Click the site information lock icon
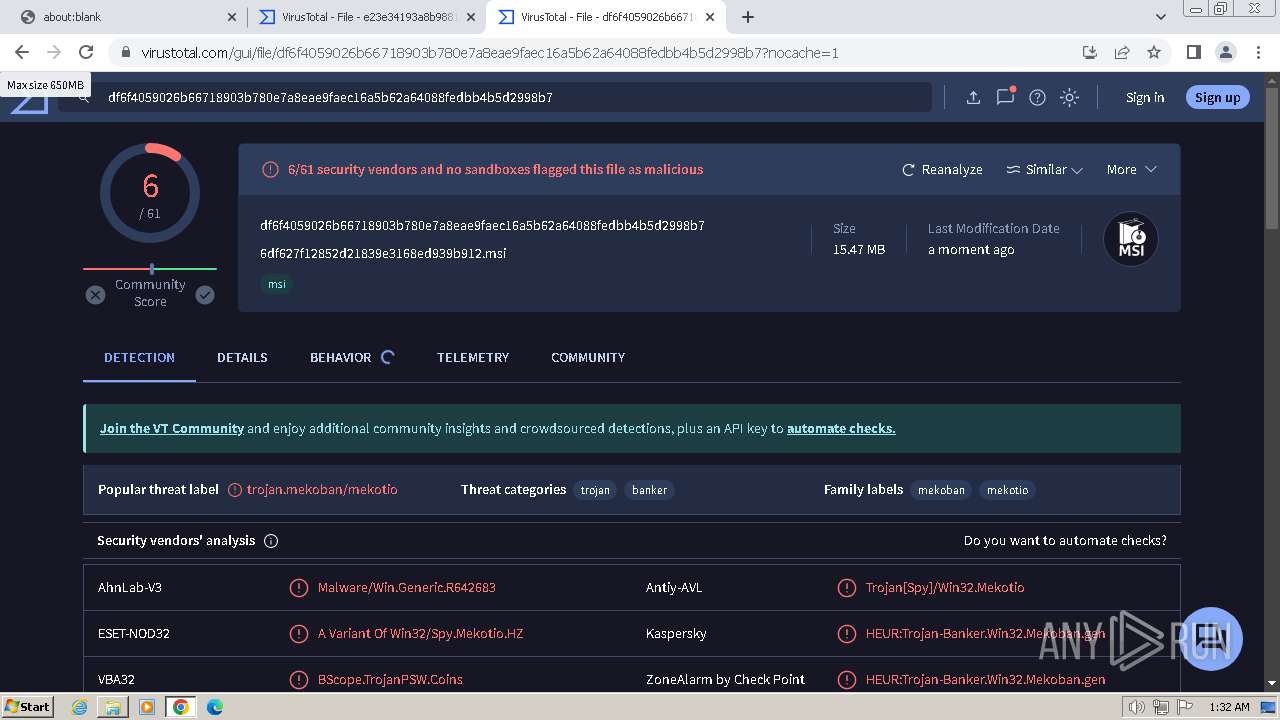This screenshot has height=720, width=1280. coord(125,53)
